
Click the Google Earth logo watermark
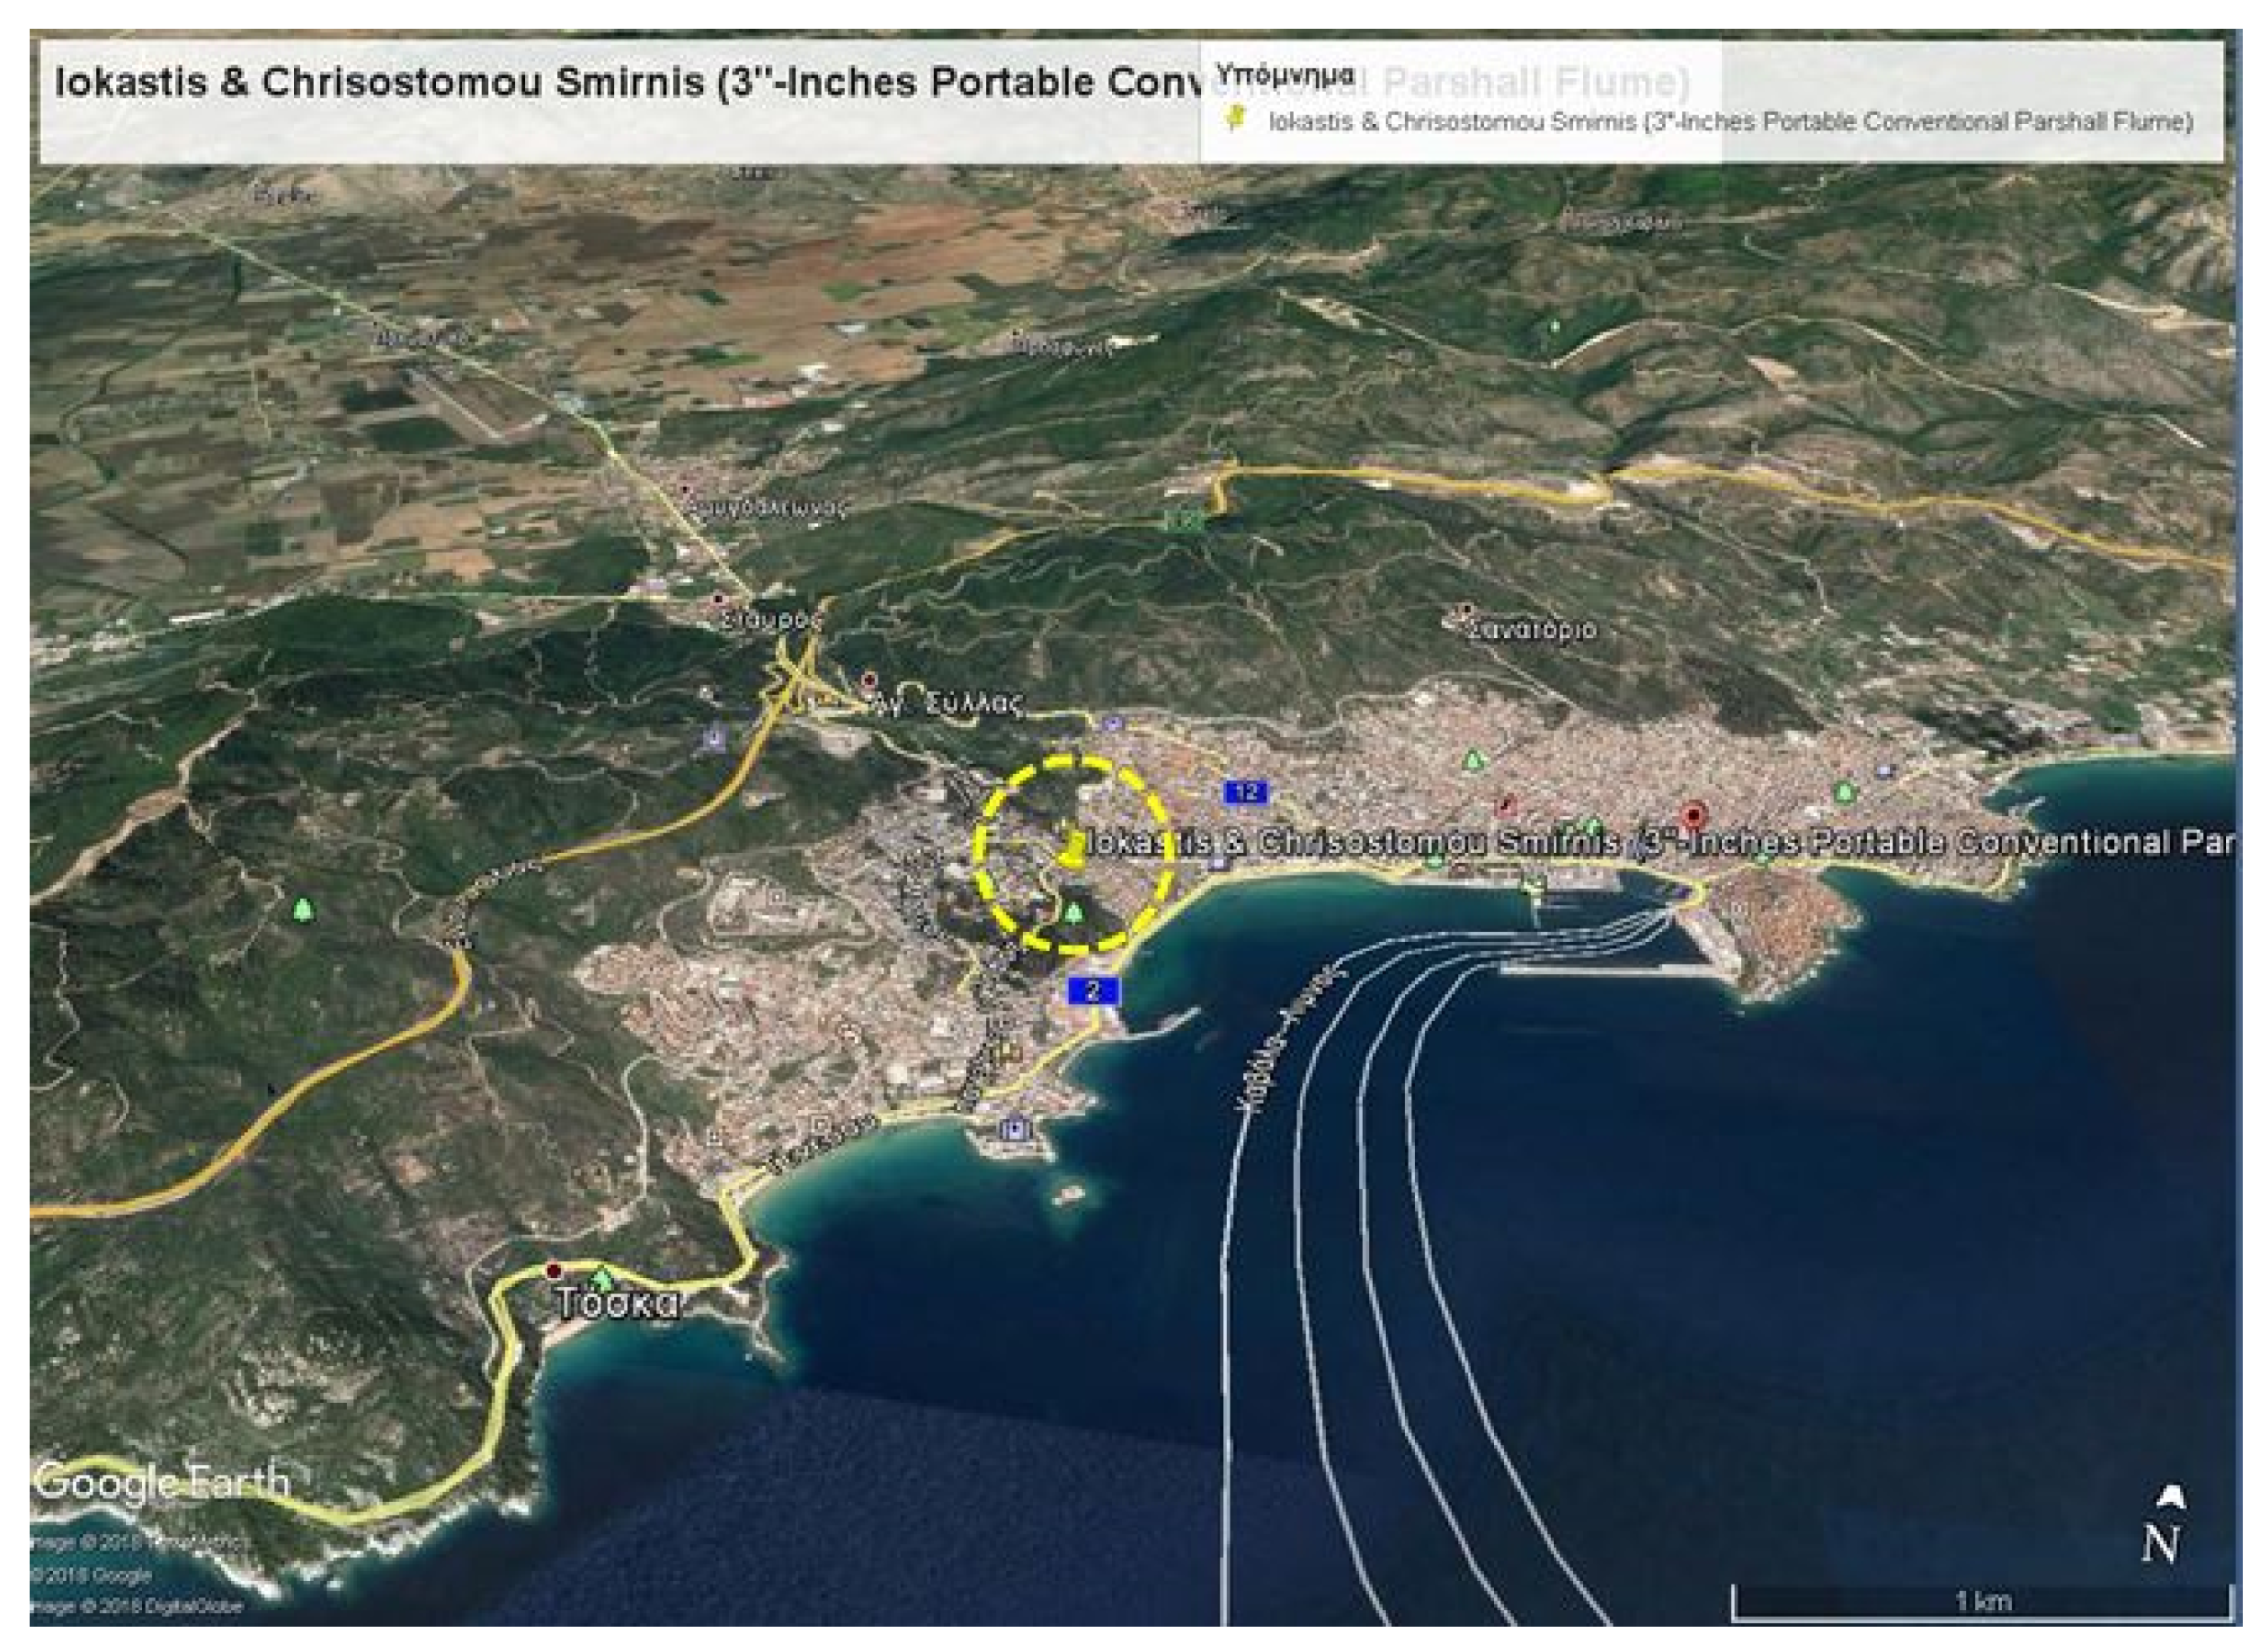coord(160,1480)
